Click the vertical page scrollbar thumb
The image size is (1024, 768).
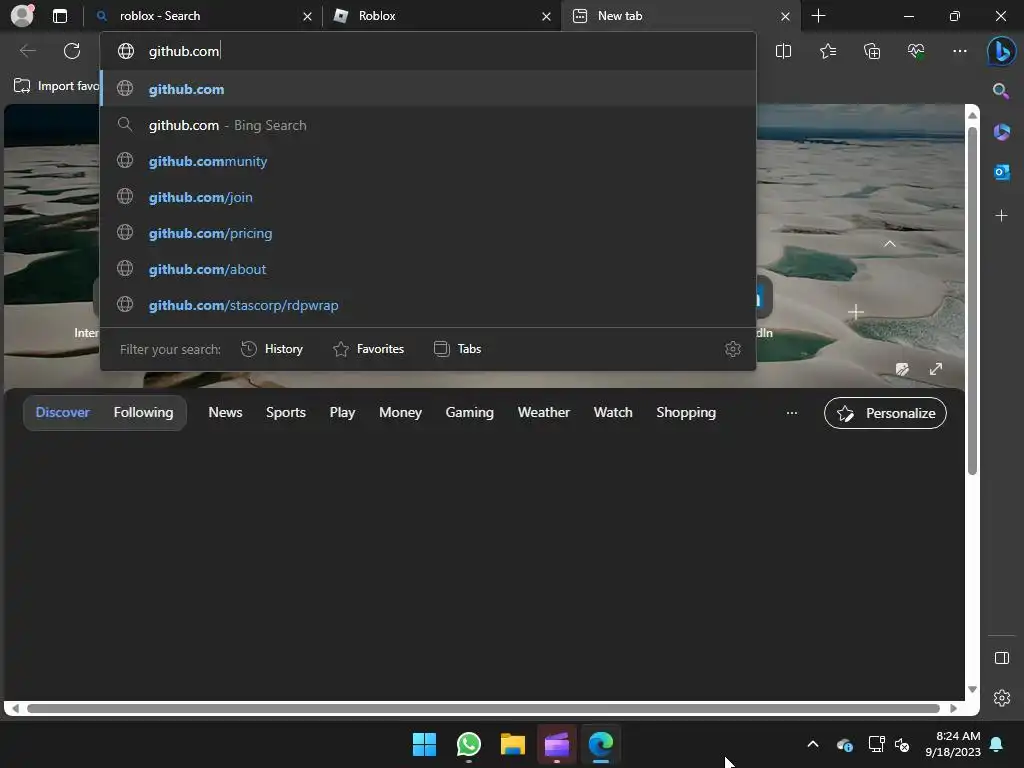tap(972, 300)
